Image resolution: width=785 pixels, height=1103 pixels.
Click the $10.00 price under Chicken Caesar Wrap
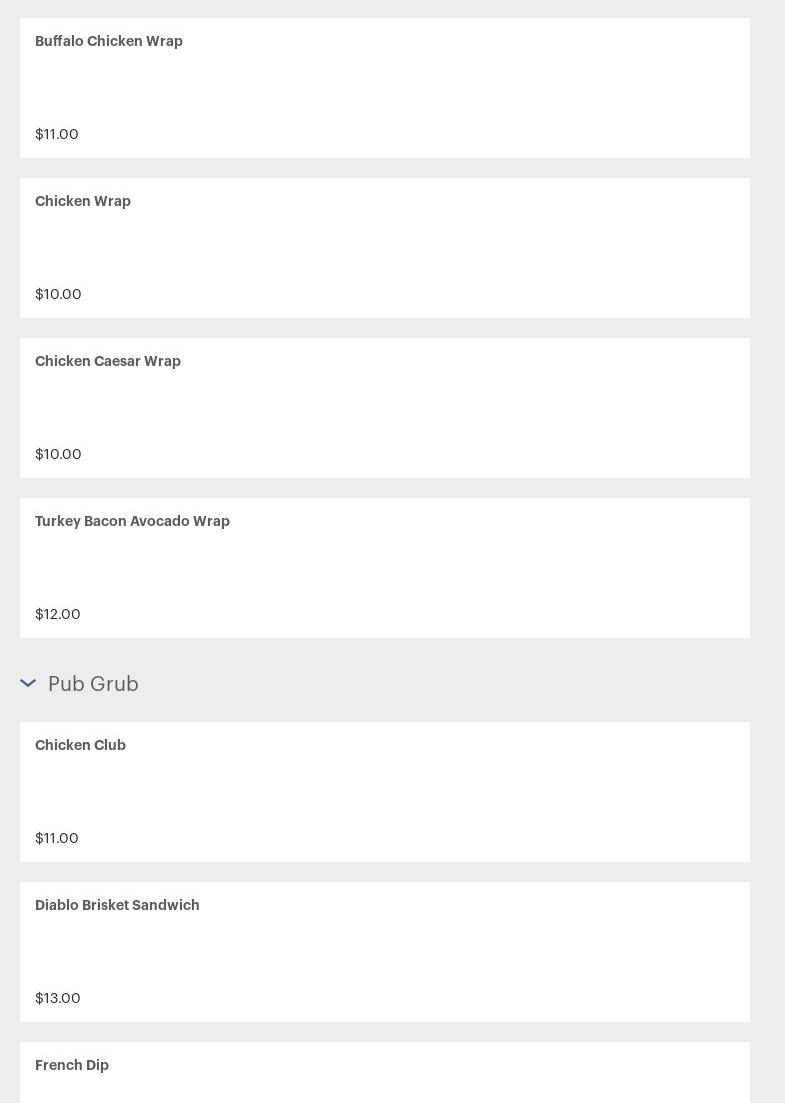(x=58, y=455)
